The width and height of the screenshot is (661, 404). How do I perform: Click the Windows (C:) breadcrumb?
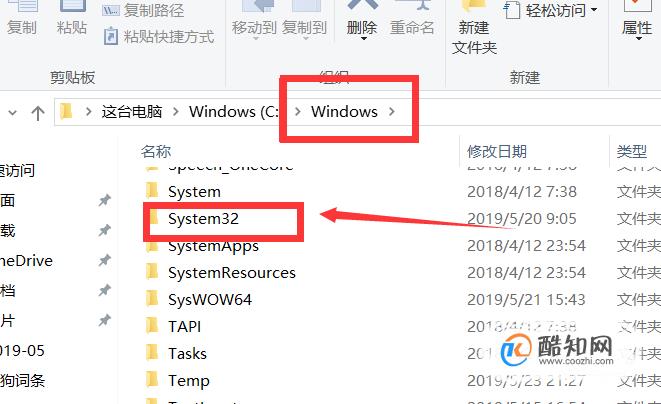pos(233,112)
